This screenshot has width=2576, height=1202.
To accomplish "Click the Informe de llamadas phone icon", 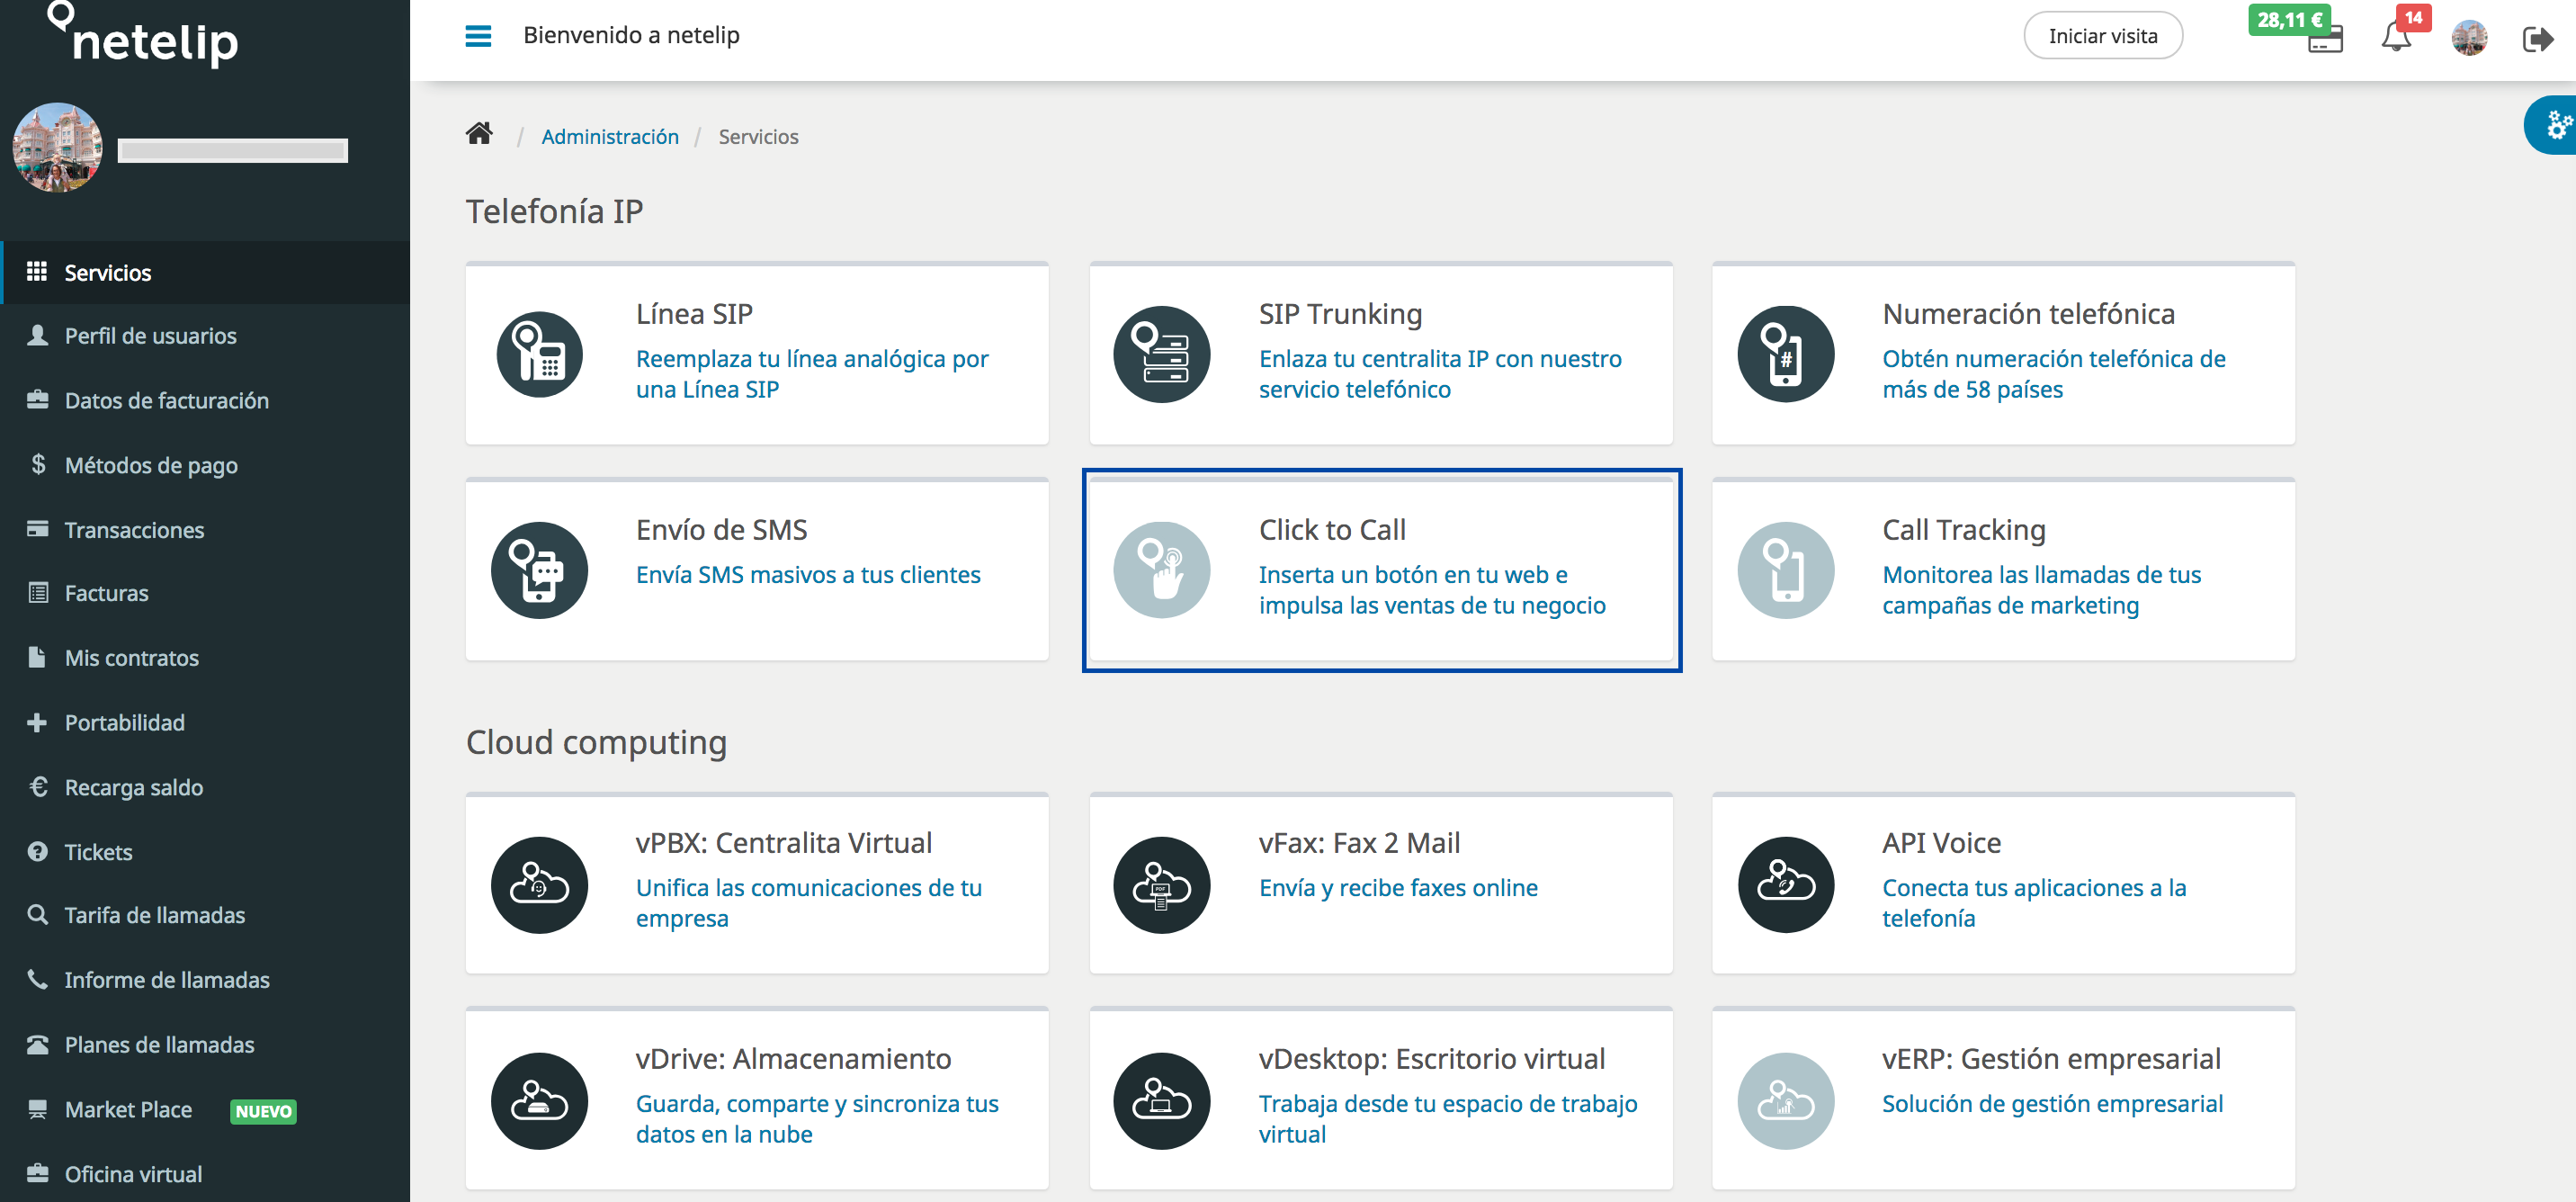I will pos(37,979).
